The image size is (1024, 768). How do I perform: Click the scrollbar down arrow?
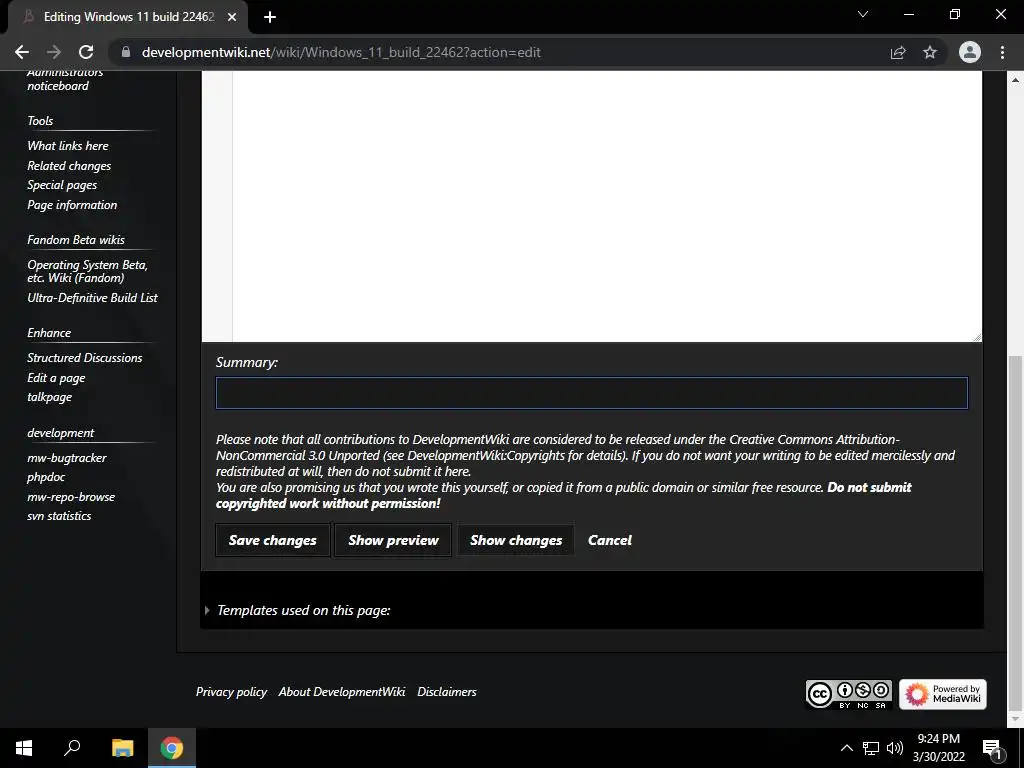pyautogui.click(x=1015, y=719)
